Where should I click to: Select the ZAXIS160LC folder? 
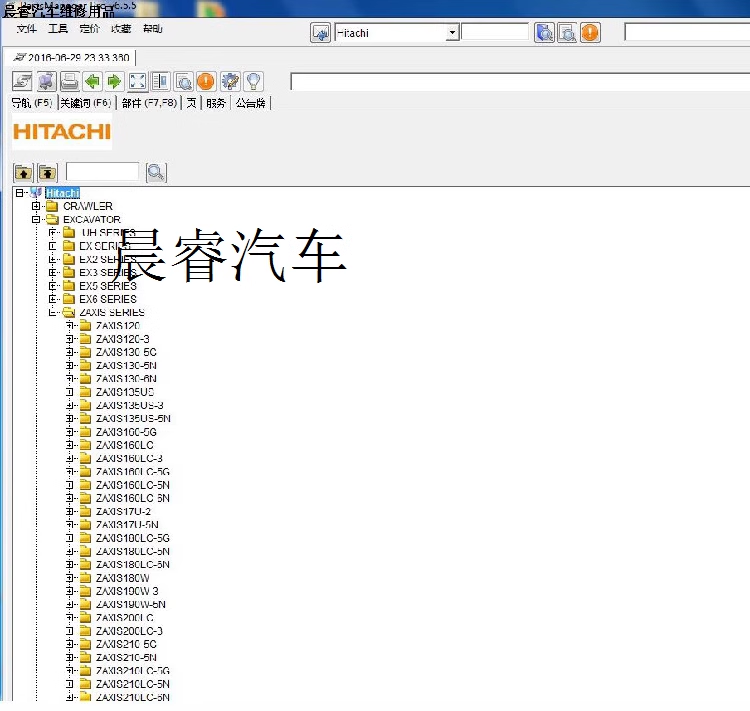tap(124, 445)
